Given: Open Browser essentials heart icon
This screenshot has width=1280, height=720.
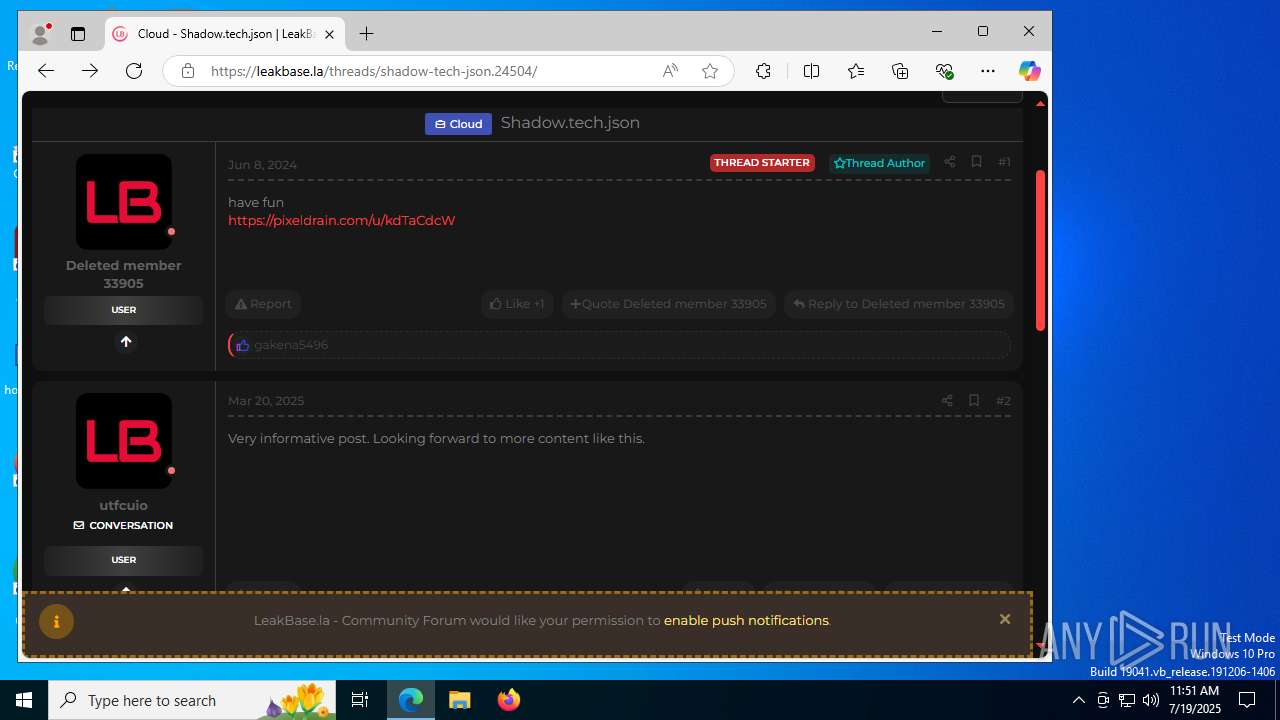Looking at the screenshot, I should 944,71.
